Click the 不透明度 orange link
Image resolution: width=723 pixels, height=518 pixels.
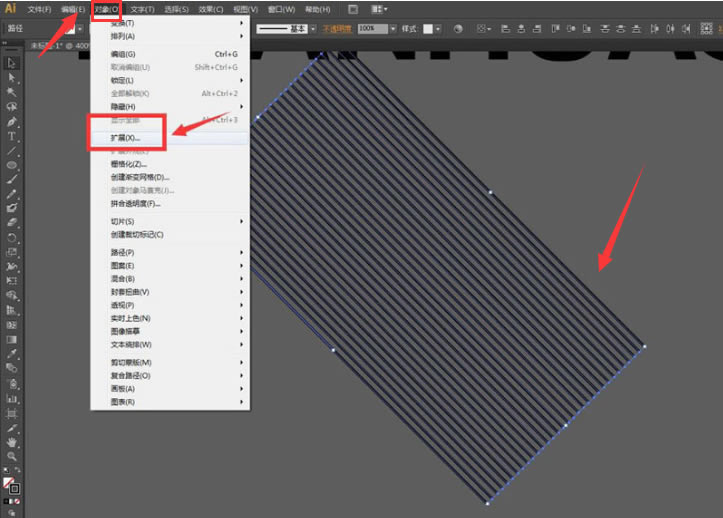pyautogui.click(x=337, y=29)
